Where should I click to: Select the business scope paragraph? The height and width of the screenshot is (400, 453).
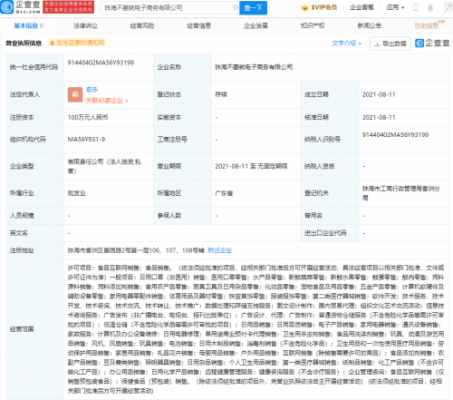tap(256, 329)
